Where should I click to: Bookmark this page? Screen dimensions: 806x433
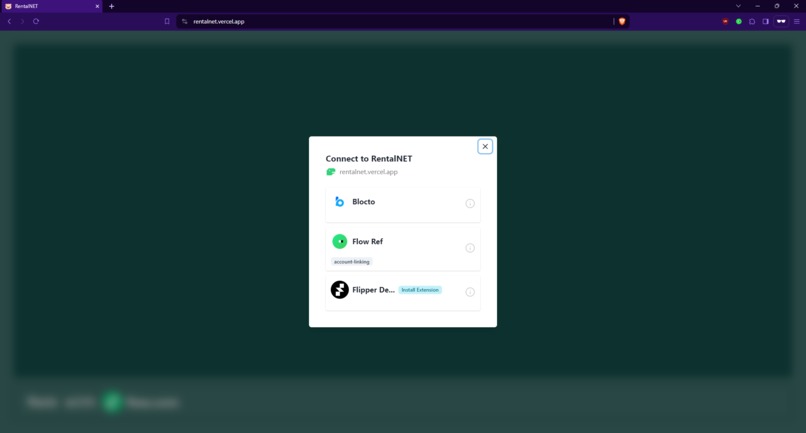167,22
